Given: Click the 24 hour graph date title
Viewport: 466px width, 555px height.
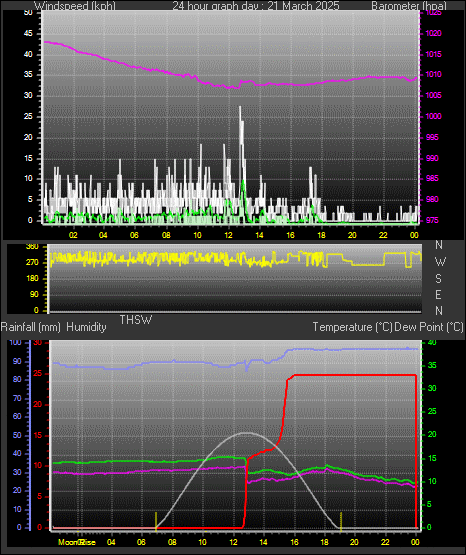Looking at the screenshot, I should pyautogui.click(x=256, y=6).
